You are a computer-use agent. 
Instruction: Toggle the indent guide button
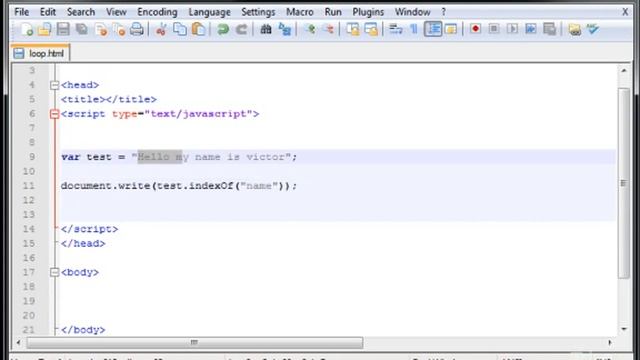coord(433,29)
